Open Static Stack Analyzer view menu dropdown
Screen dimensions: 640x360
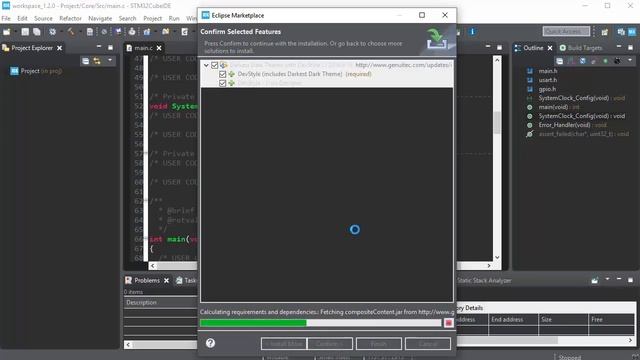coord(607,280)
